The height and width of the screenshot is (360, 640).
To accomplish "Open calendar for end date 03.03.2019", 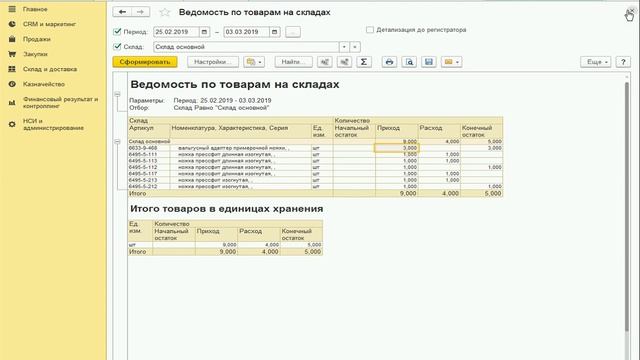I will tap(275, 32).
